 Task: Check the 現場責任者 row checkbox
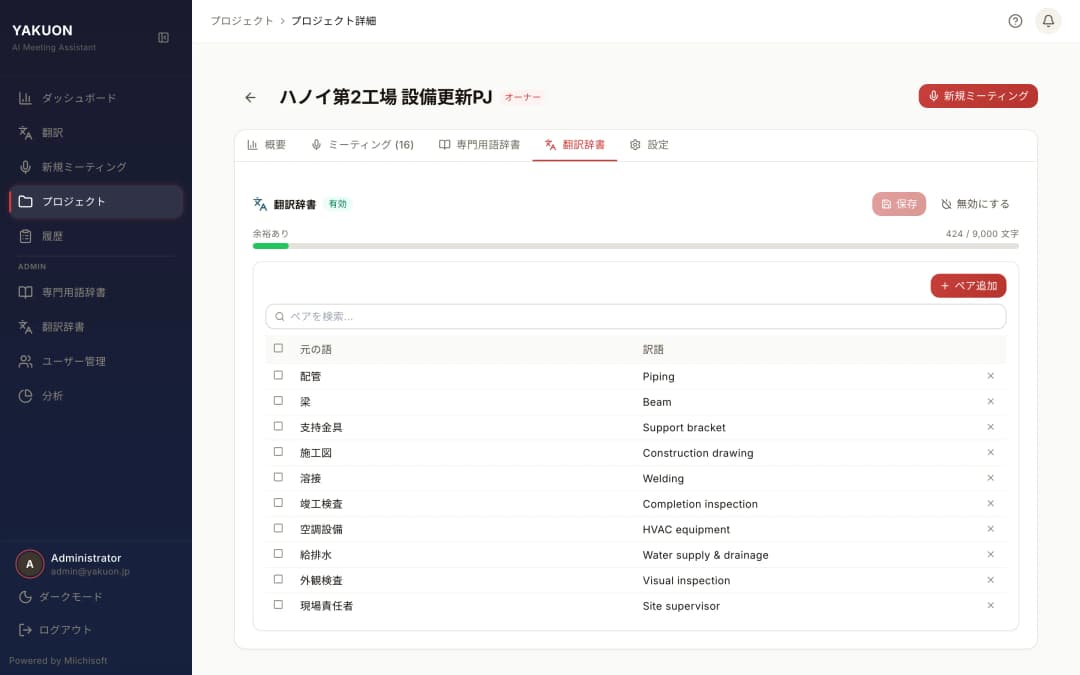278,605
